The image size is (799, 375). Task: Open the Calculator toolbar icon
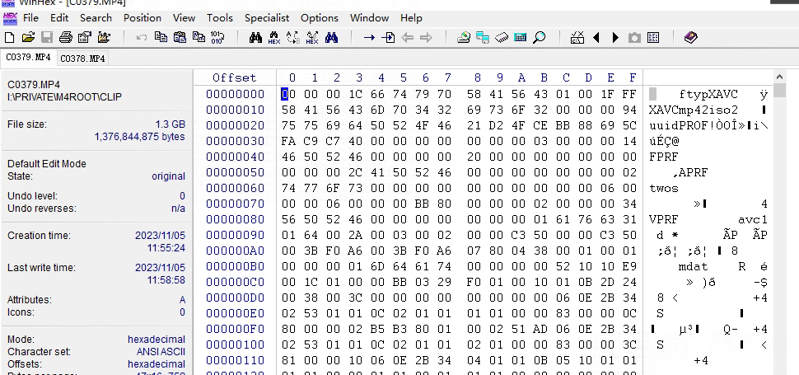(x=520, y=37)
